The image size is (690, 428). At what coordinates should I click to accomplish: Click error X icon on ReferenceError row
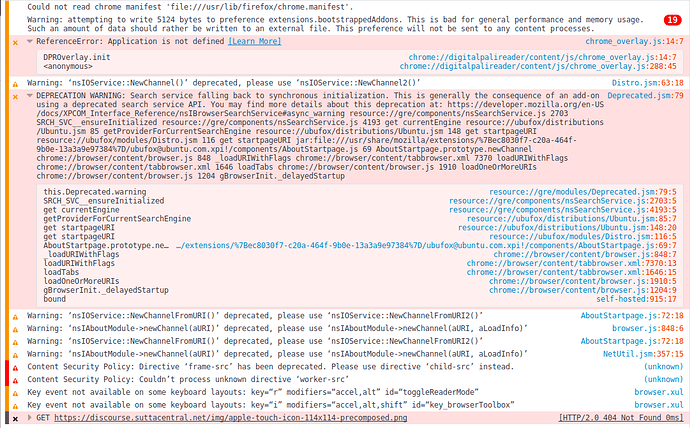click(x=15, y=42)
